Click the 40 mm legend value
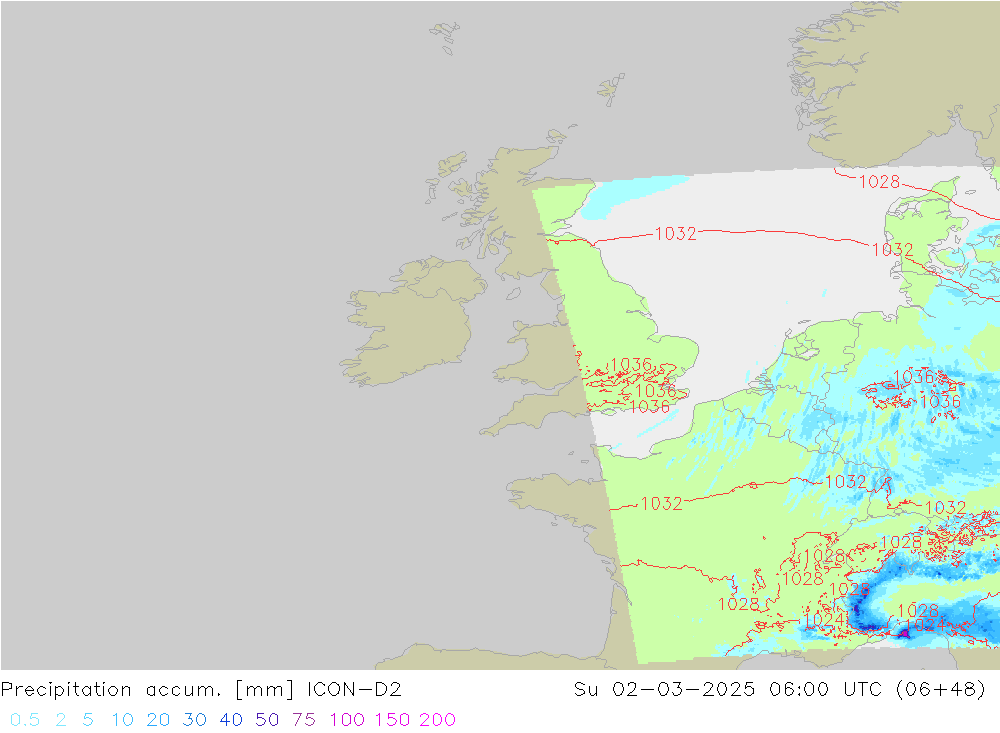The image size is (1000, 733). [231, 720]
